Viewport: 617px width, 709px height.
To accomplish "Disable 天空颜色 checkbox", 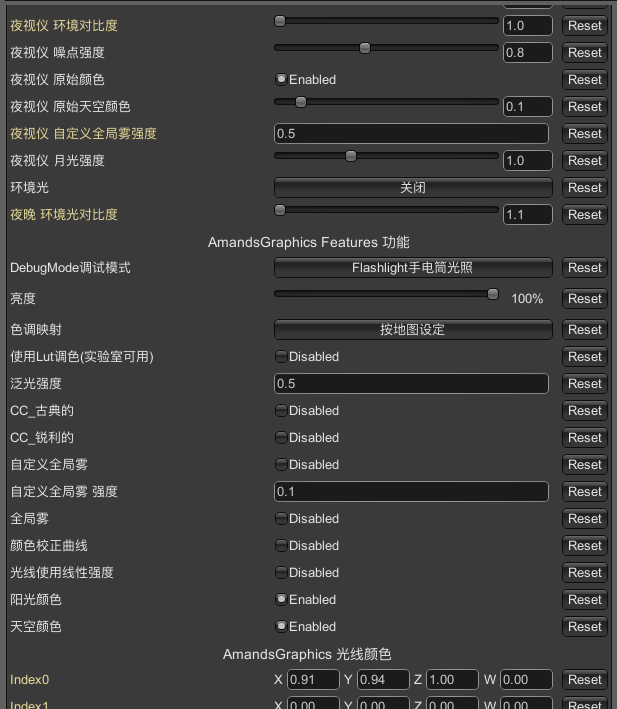I will 281,627.
